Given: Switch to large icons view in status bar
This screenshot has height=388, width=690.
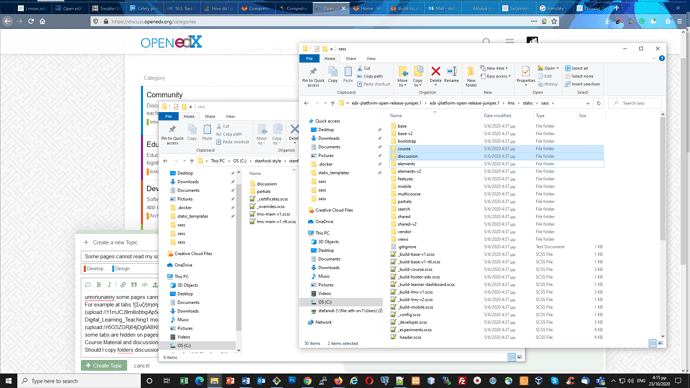Looking at the screenshot, I should 660,343.
